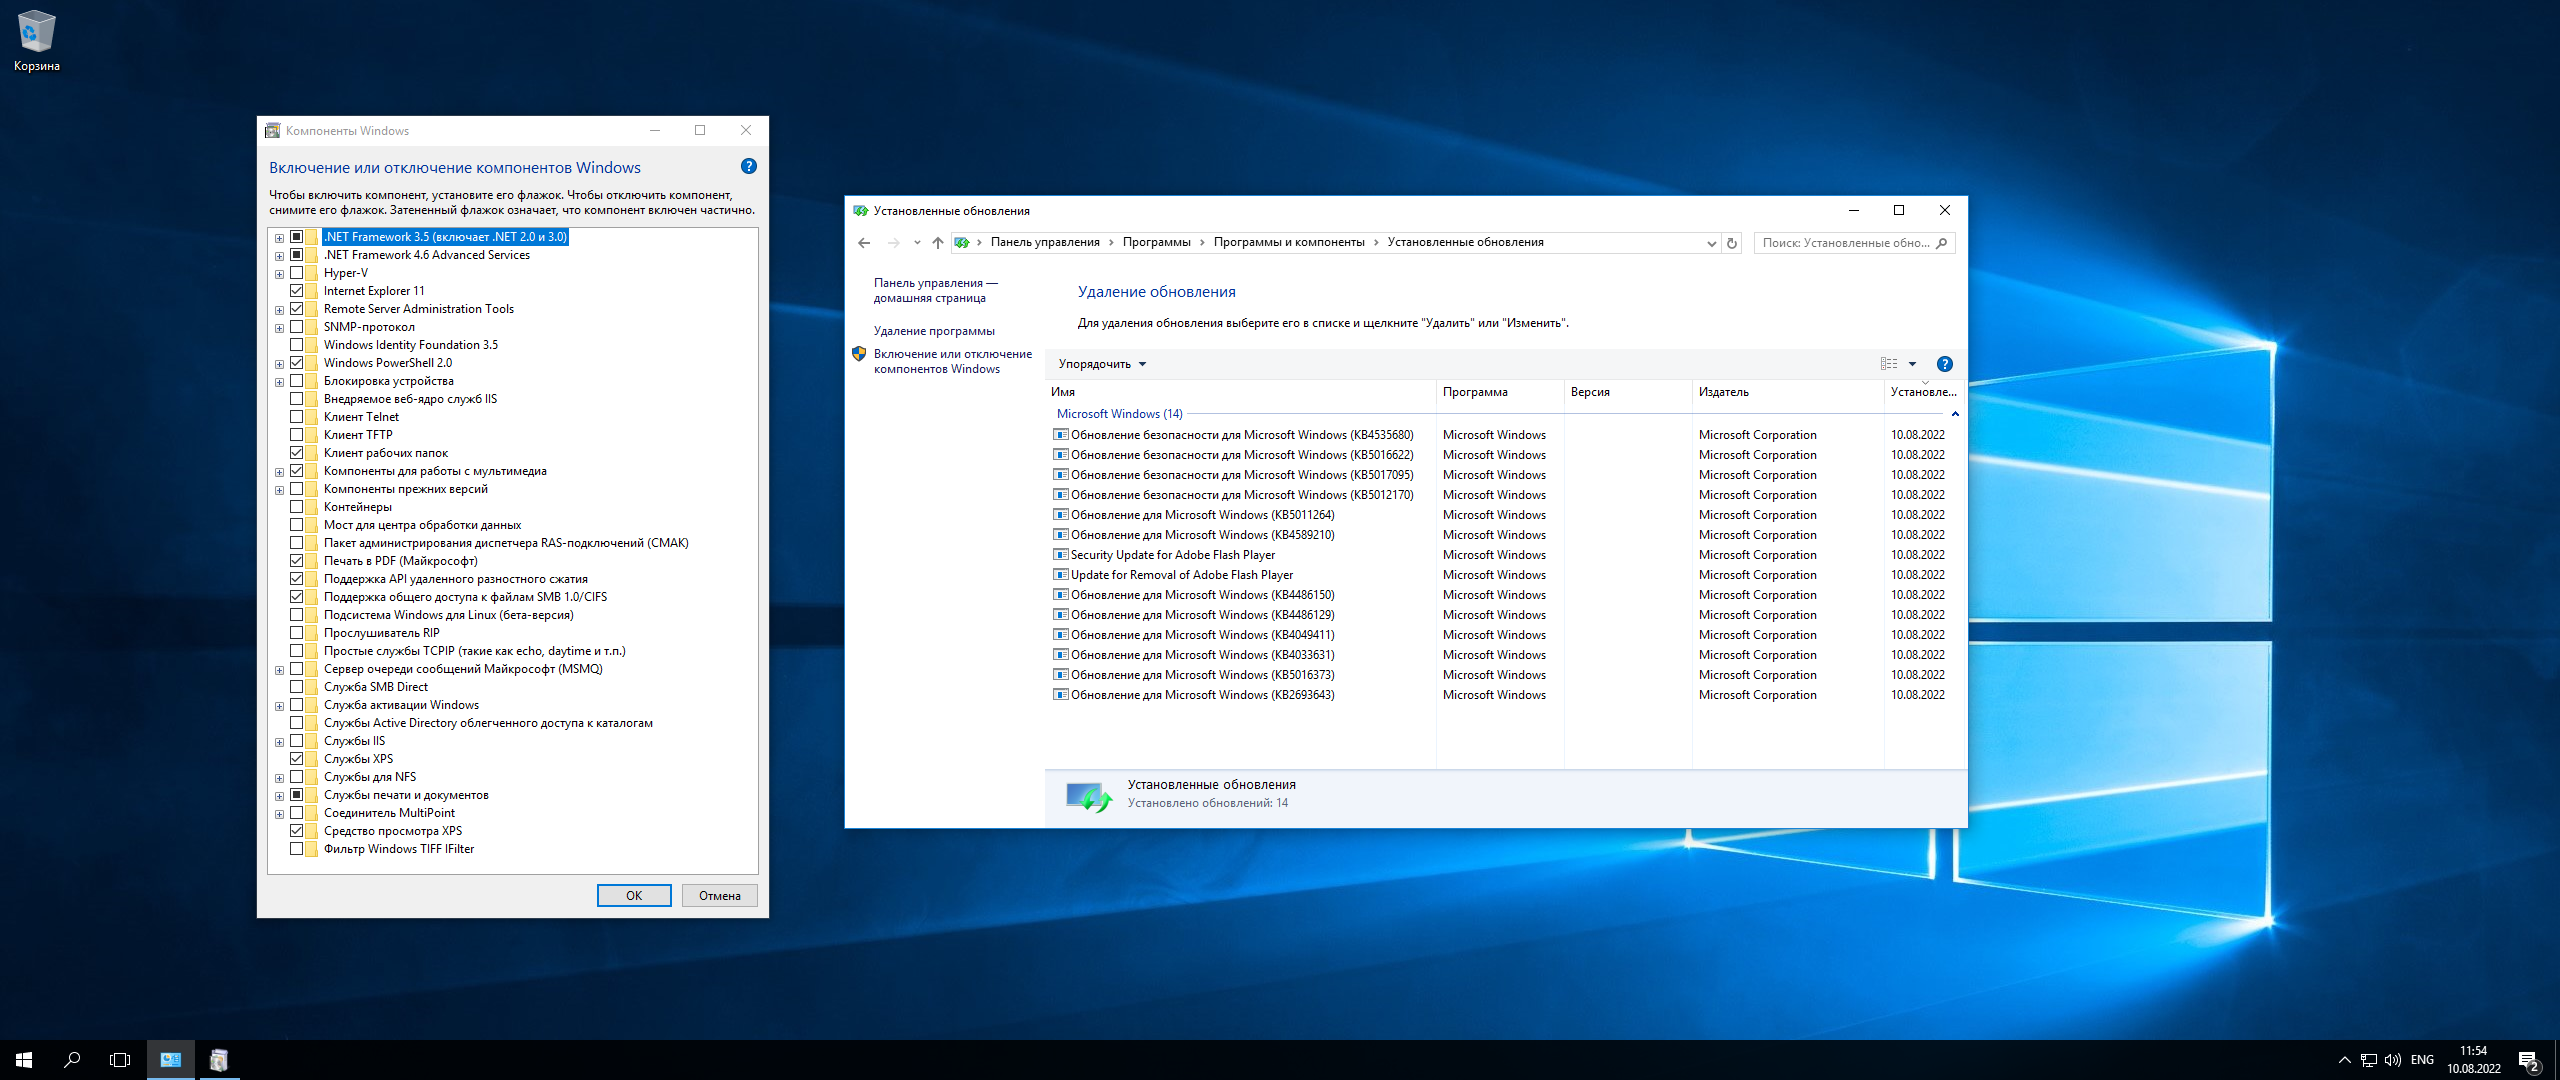Image resolution: width=2560 pixels, height=1080 pixels.
Task: Click the help icon in Компоненты Windows
Action: pos(749,166)
